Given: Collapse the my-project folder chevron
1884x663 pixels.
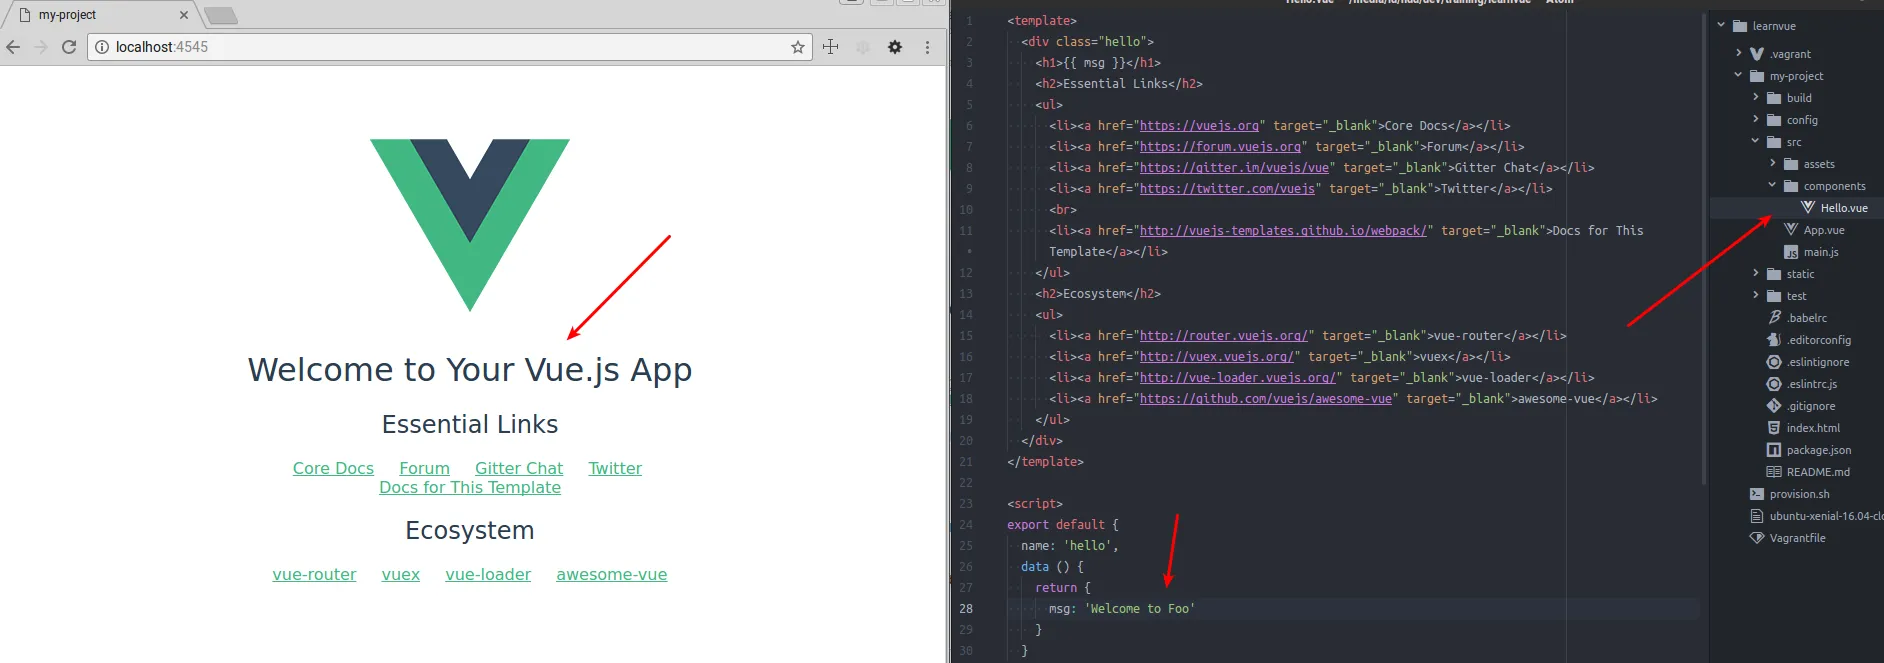Looking at the screenshot, I should [x=1738, y=75].
